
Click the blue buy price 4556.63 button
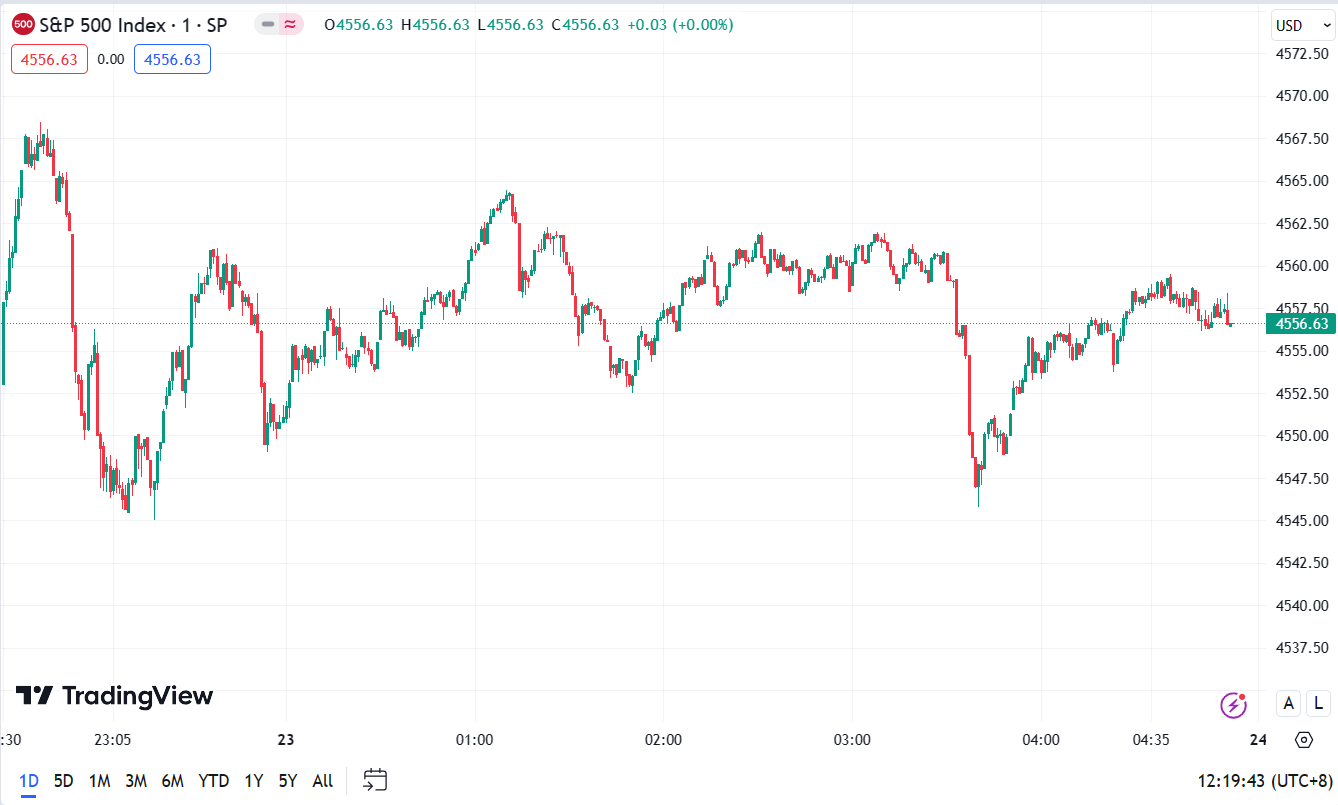pyautogui.click(x=172, y=59)
